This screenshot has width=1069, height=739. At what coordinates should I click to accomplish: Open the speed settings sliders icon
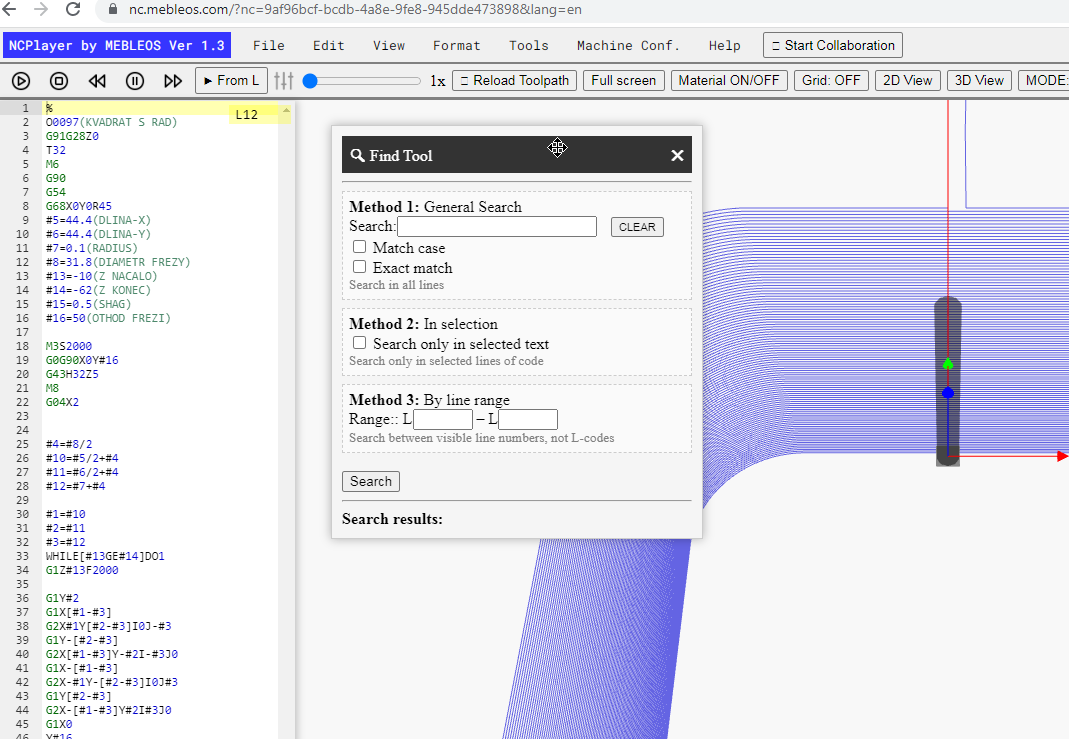point(284,81)
